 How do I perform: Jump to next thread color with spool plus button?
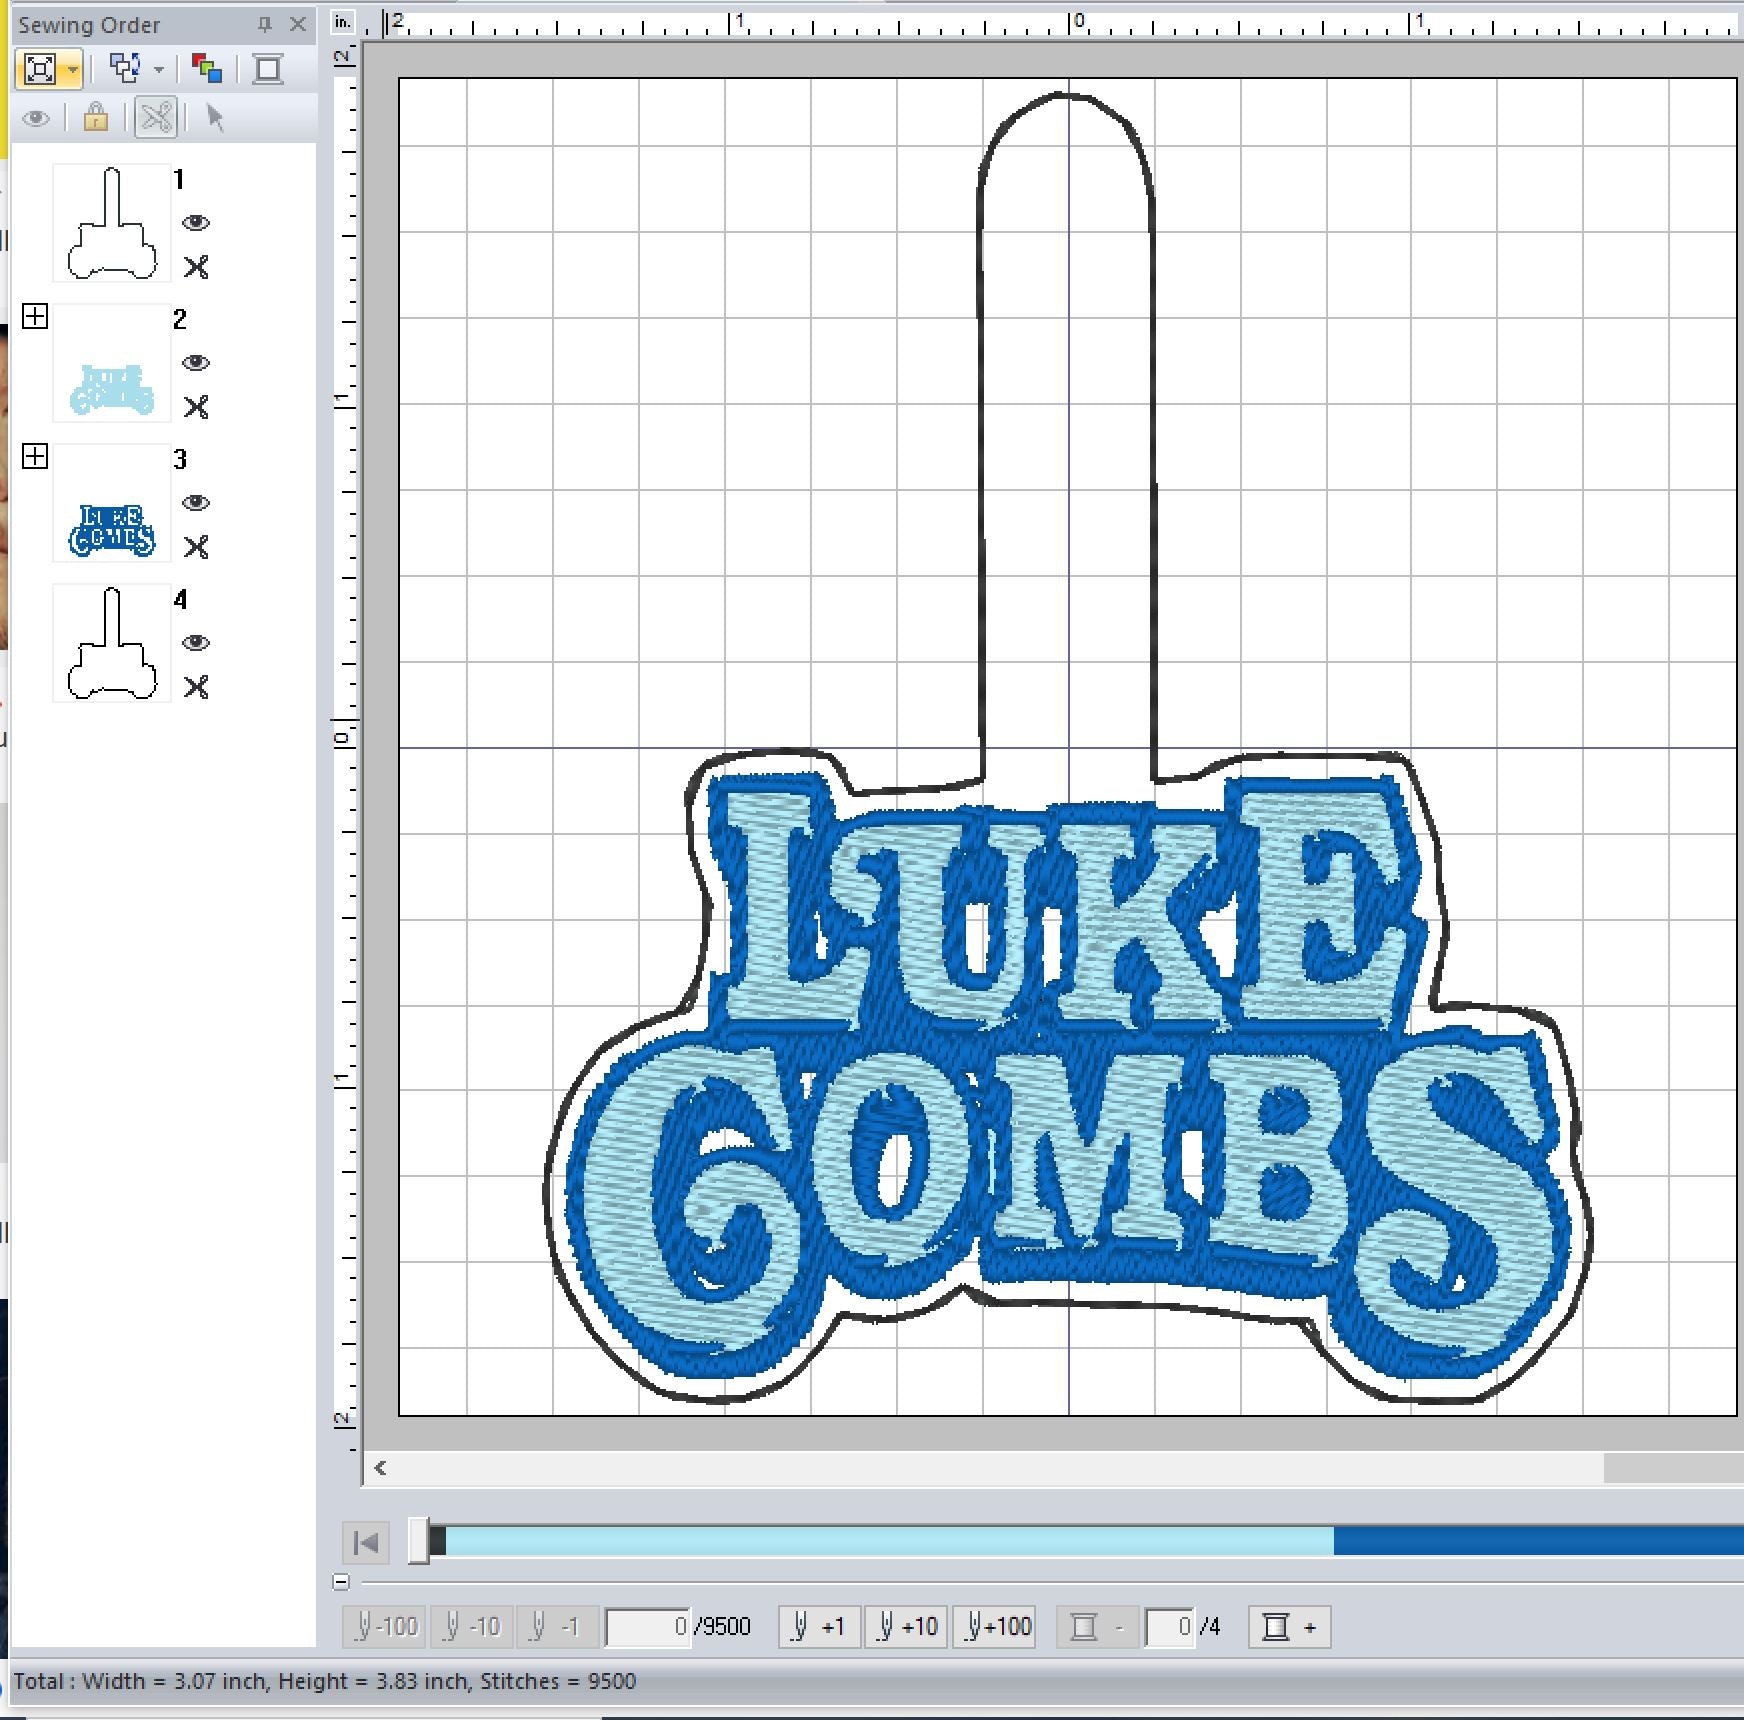[1289, 1627]
